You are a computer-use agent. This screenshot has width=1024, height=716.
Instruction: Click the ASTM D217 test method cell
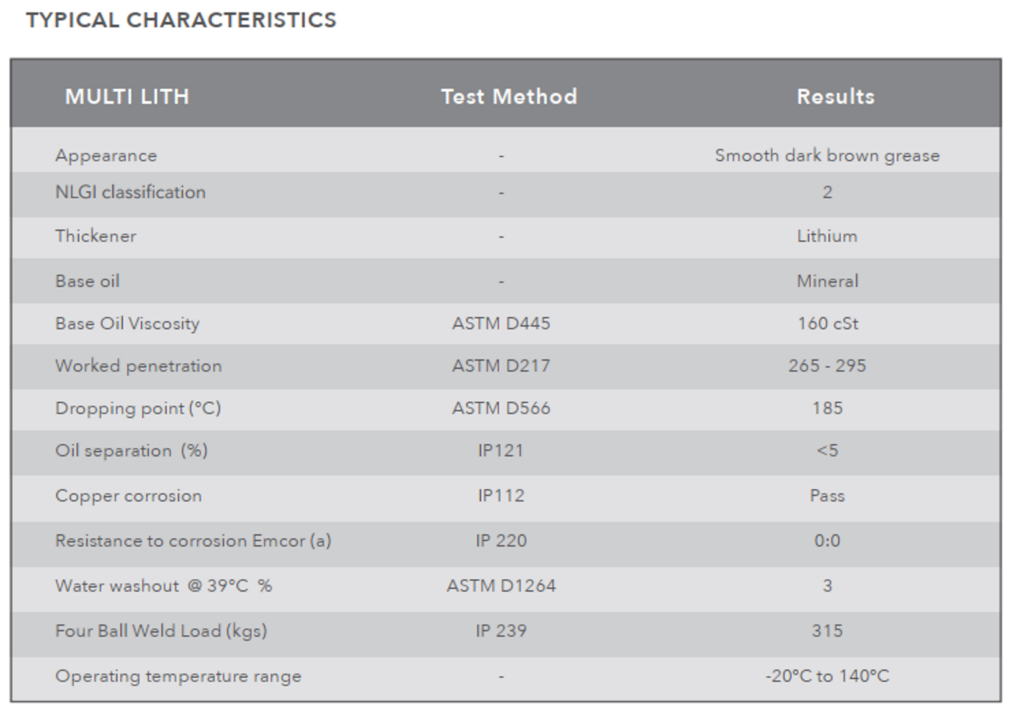point(501,366)
